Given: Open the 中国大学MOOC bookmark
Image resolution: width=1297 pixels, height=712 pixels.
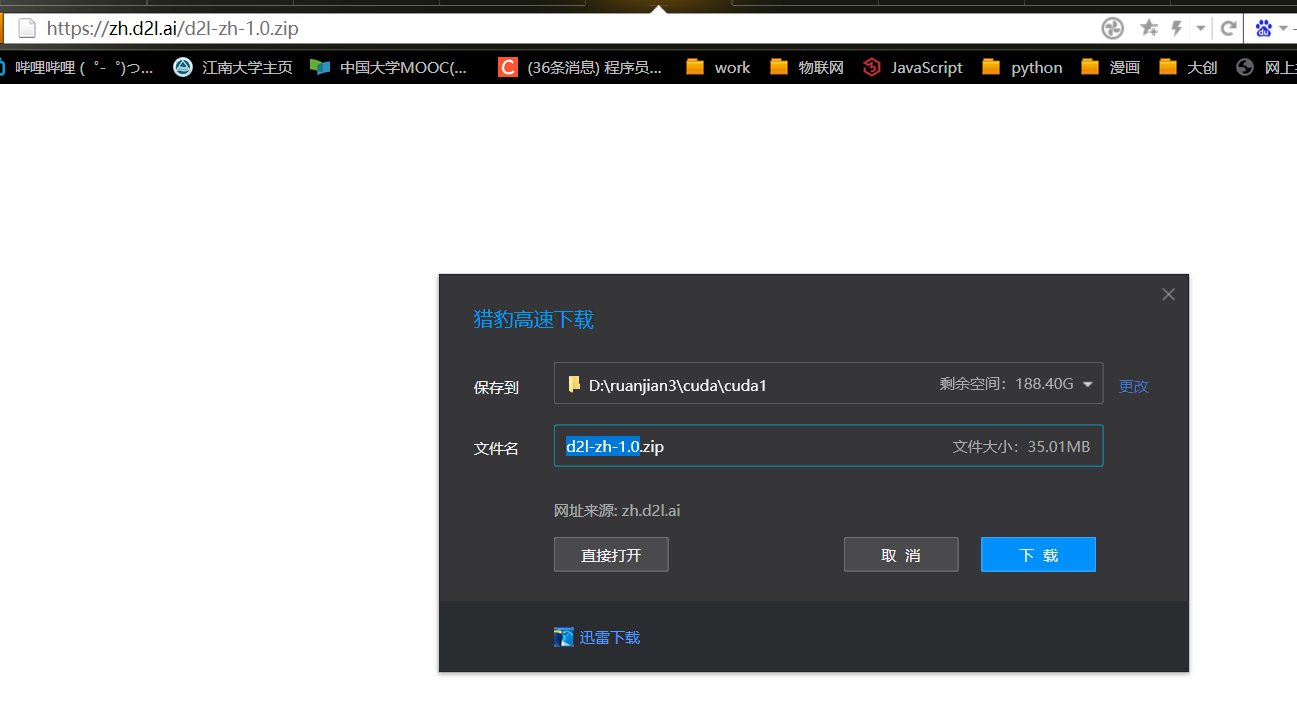Looking at the screenshot, I should (389, 67).
